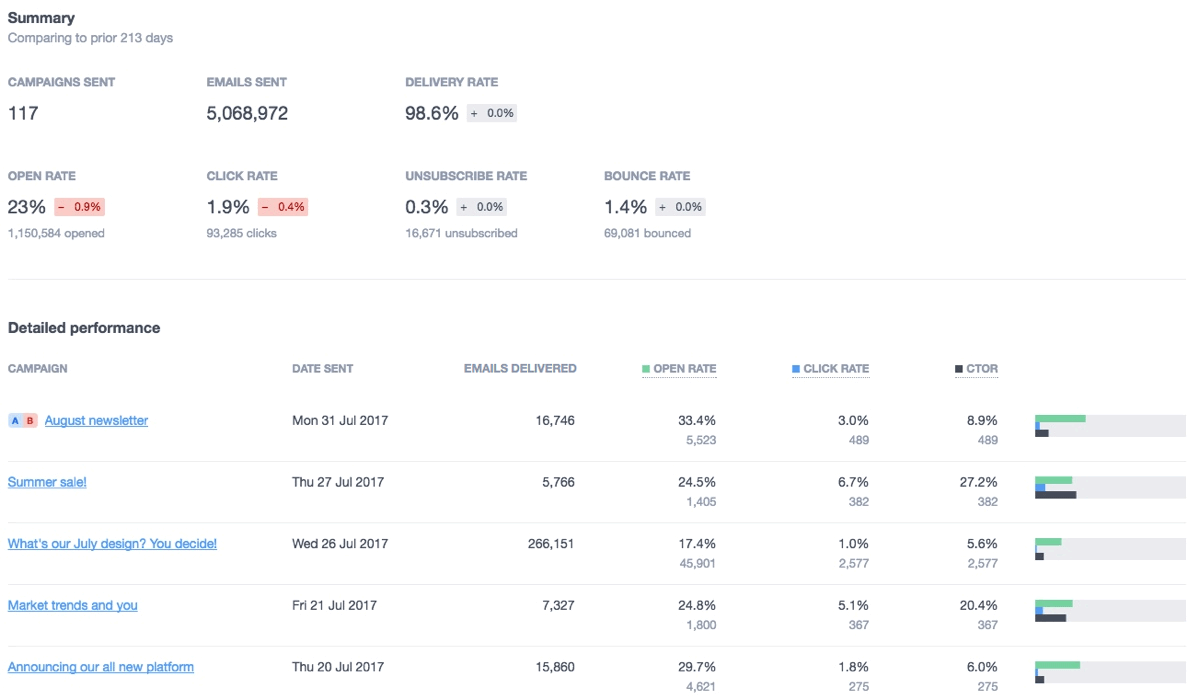Click the Summary heading

(x=41, y=18)
